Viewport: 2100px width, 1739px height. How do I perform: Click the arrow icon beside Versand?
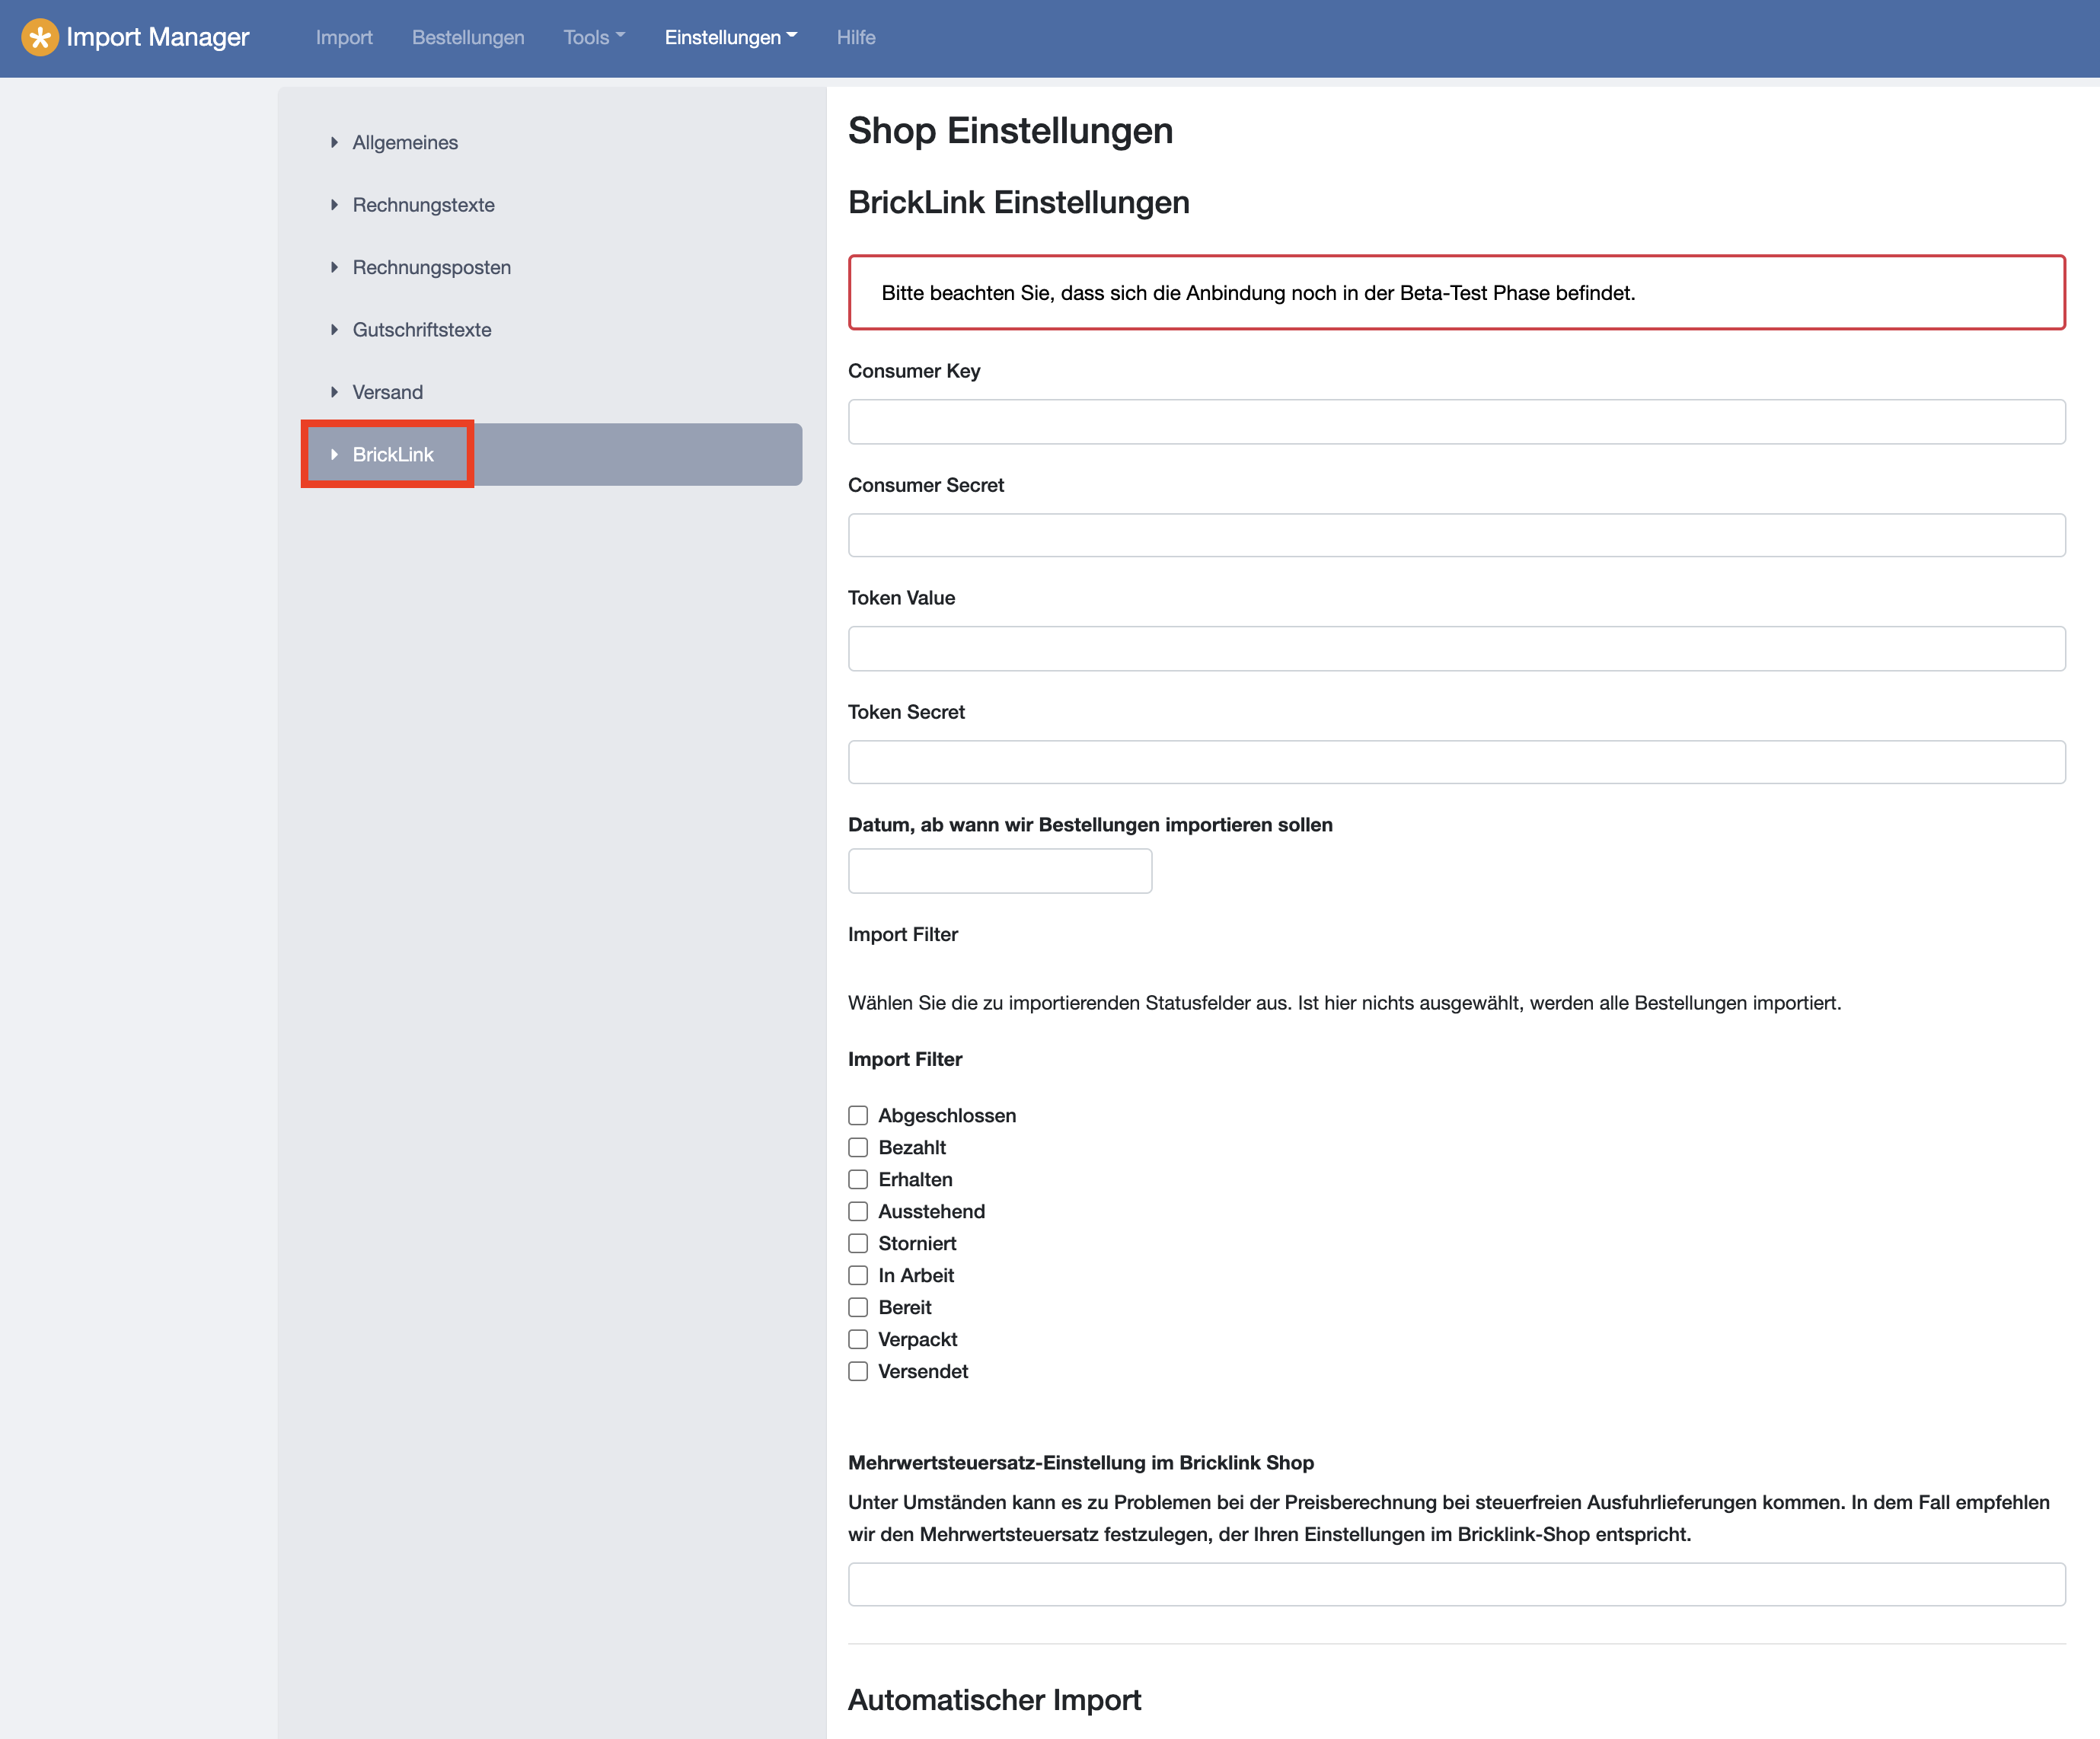[334, 392]
